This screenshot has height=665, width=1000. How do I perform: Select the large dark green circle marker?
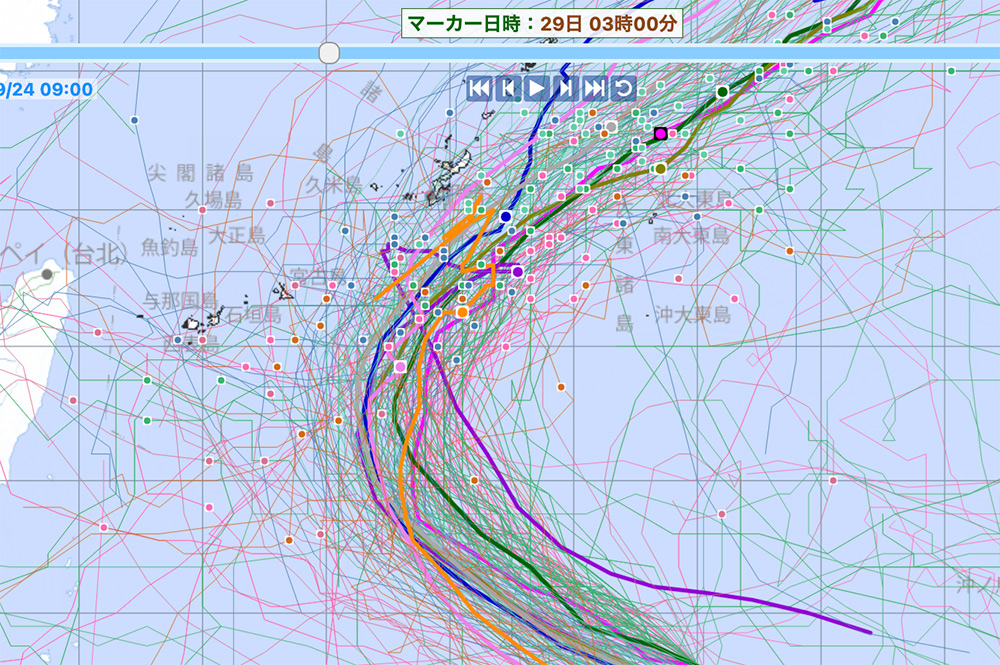coord(722,92)
